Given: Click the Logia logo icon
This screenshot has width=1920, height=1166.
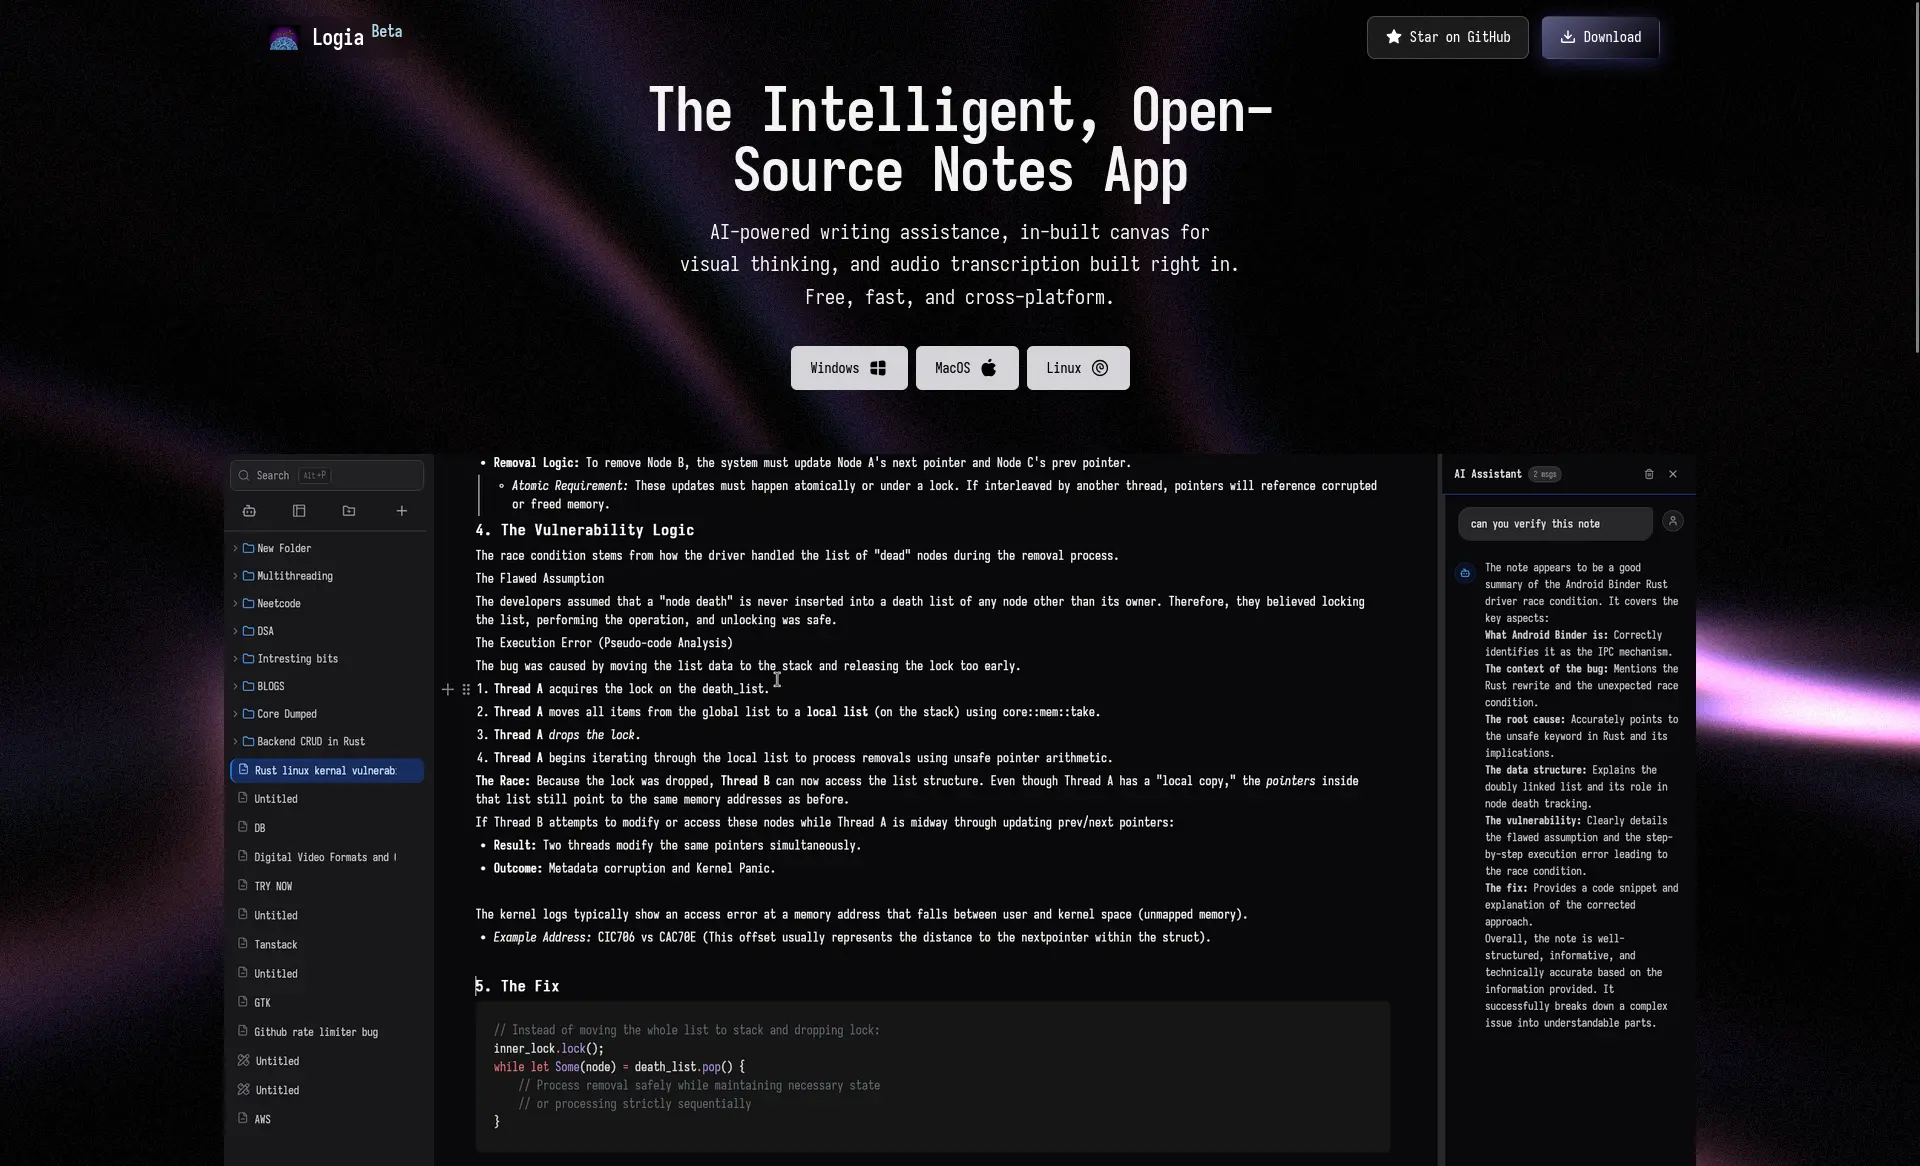Looking at the screenshot, I should coord(284,38).
